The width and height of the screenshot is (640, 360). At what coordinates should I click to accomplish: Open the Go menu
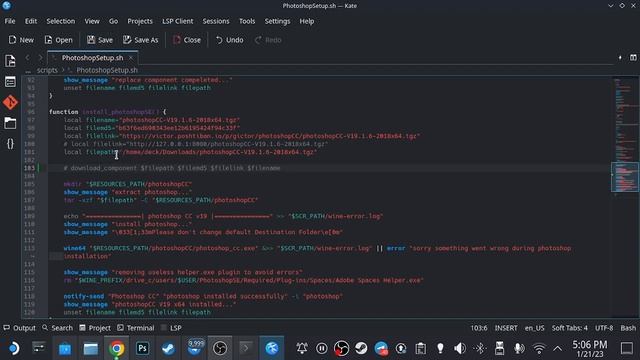[x=113, y=21]
